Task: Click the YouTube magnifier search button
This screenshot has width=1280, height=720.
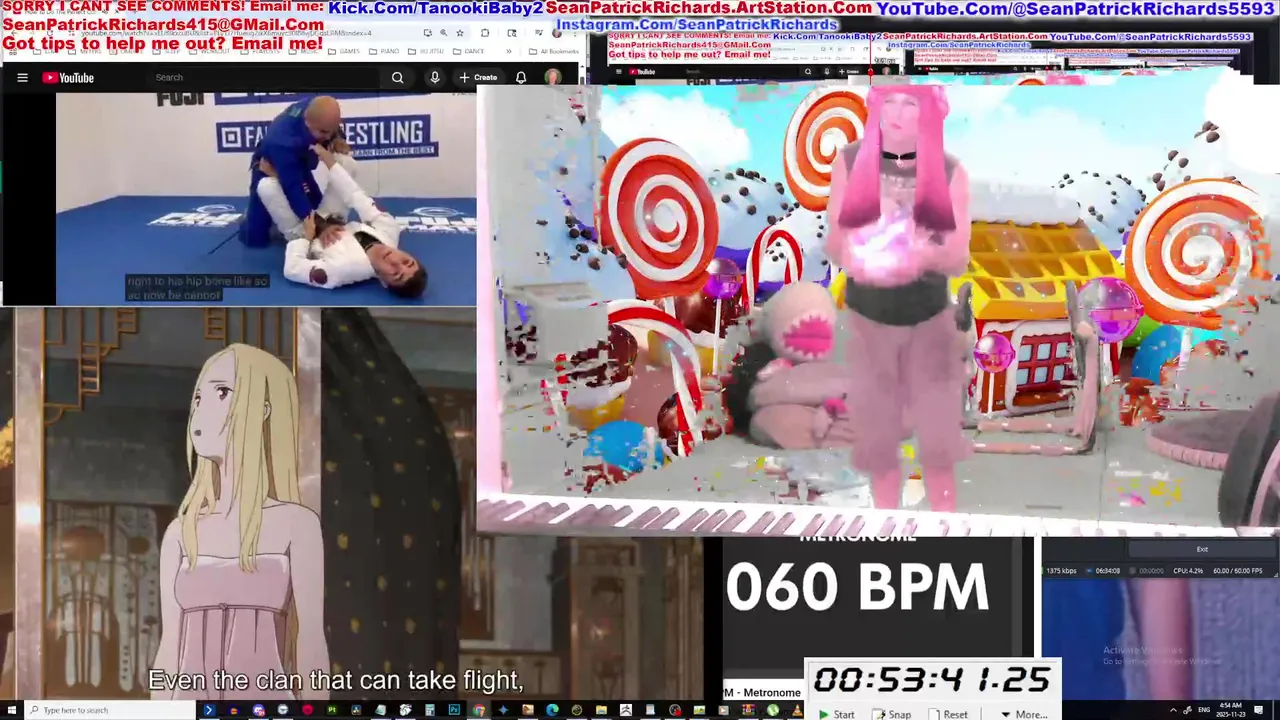Action: point(397,77)
